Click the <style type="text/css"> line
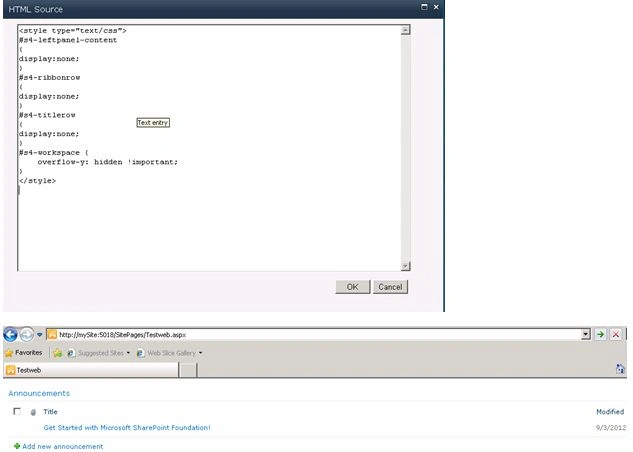This screenshot has height=452, width=633. (x=73, y=31)
